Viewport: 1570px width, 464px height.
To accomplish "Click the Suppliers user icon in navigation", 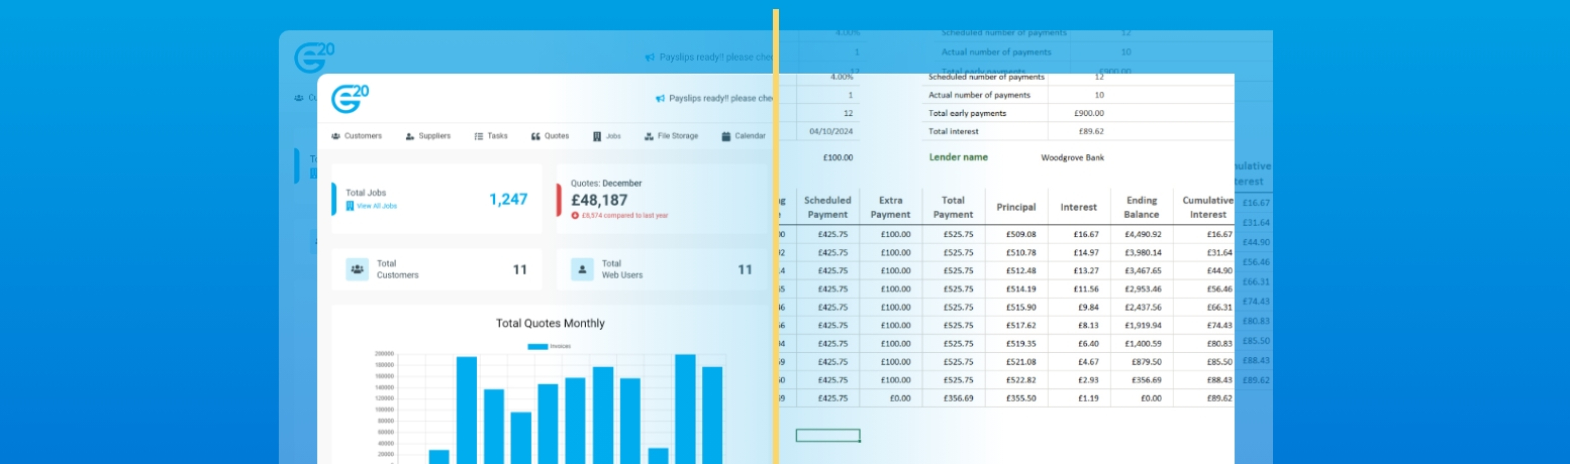I will (x=410, y=136).
